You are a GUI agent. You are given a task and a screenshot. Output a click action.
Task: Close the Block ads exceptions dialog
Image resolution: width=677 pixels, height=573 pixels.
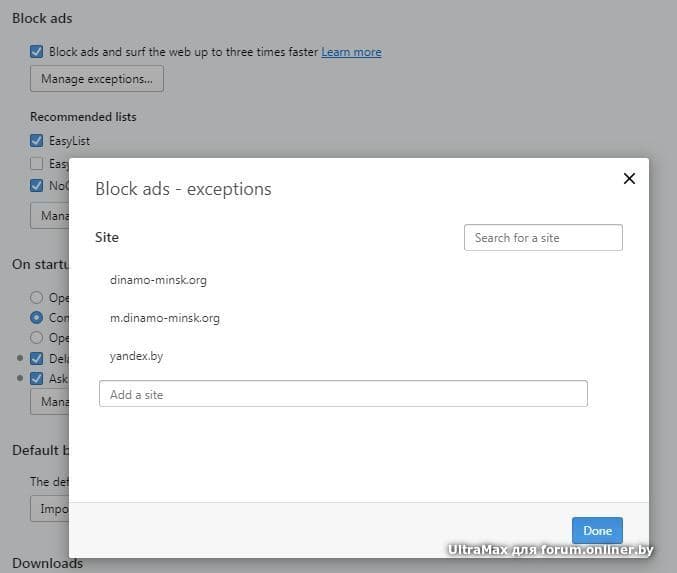pos(629,179)
